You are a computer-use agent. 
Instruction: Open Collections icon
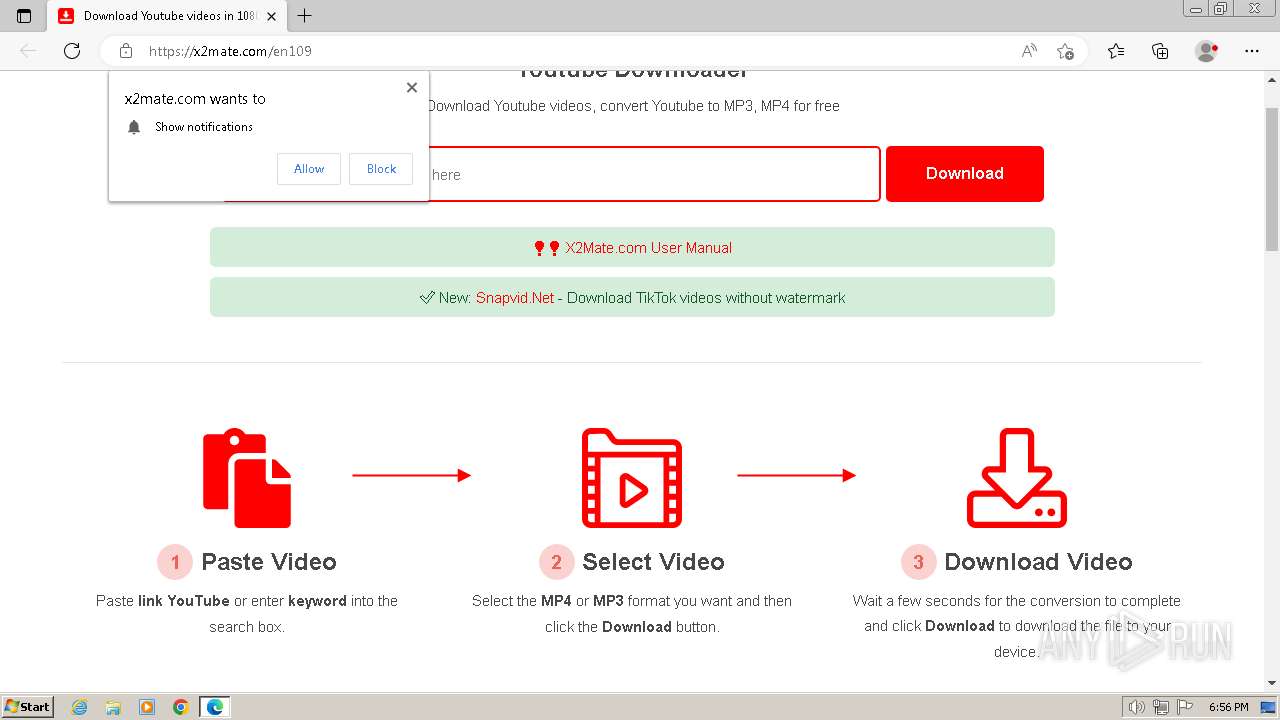(x=1160, y=51)
